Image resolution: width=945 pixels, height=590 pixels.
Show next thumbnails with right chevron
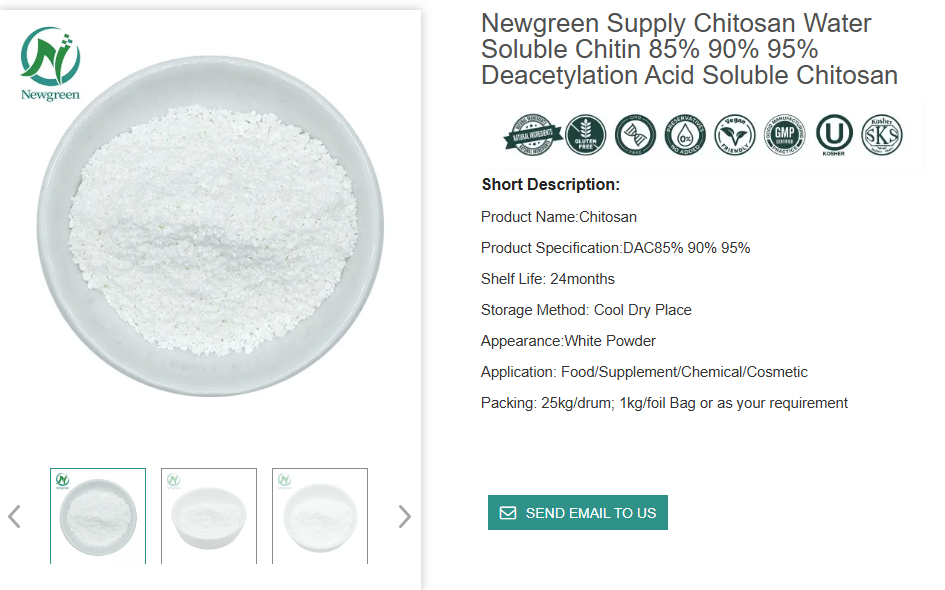[404, 516]
